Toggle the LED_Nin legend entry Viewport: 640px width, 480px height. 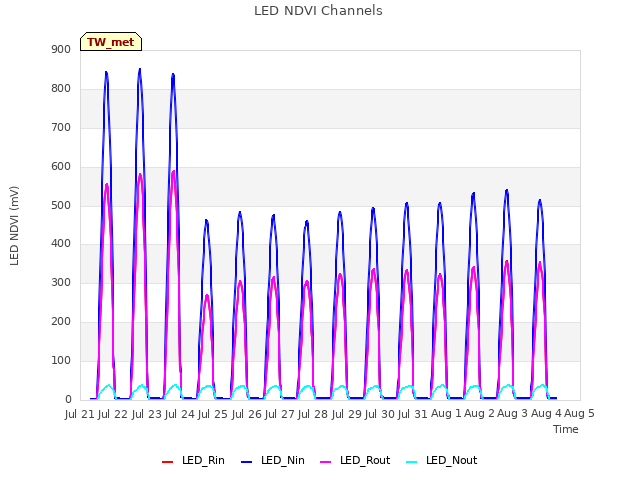tap(273, 461)
